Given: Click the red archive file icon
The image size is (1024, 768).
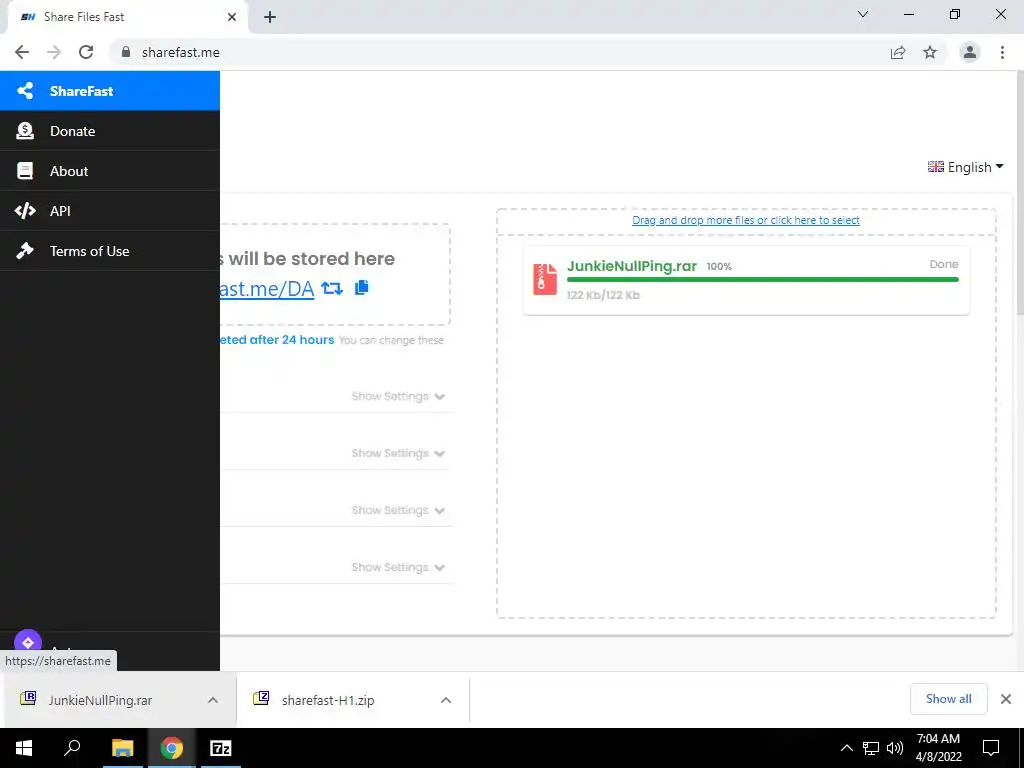Looking at the screenshot, I should pyautogui.click(x=545, y=280).
